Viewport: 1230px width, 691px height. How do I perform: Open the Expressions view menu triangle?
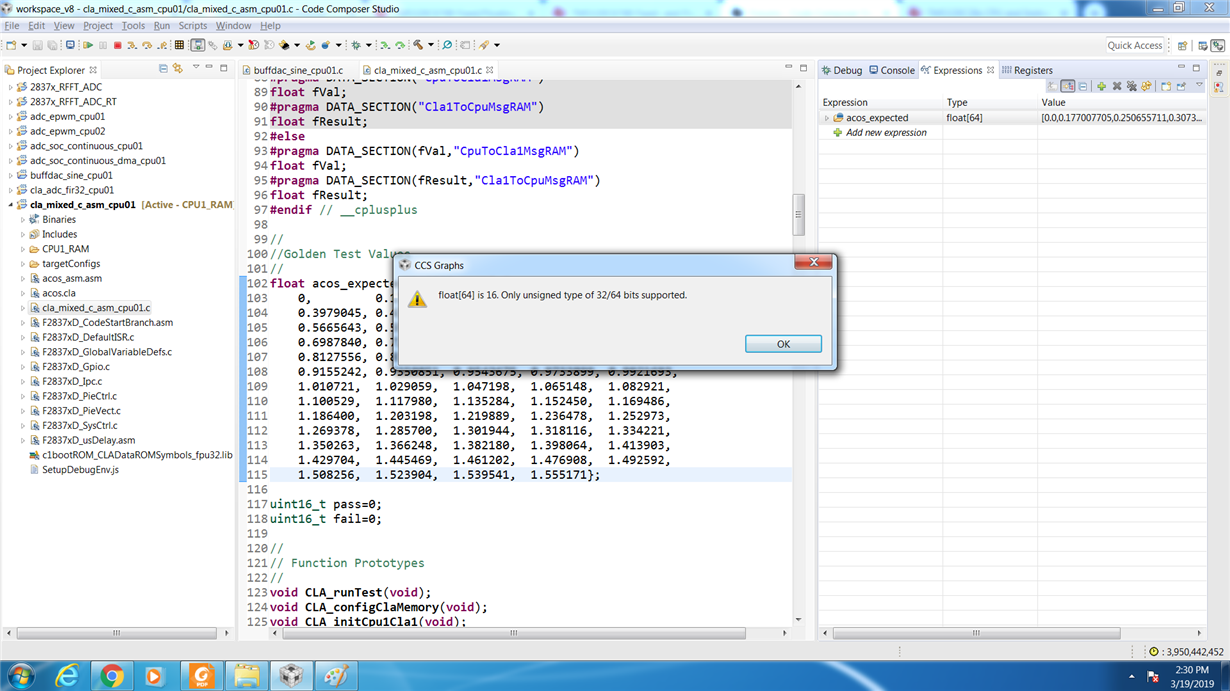(1199, 85)
